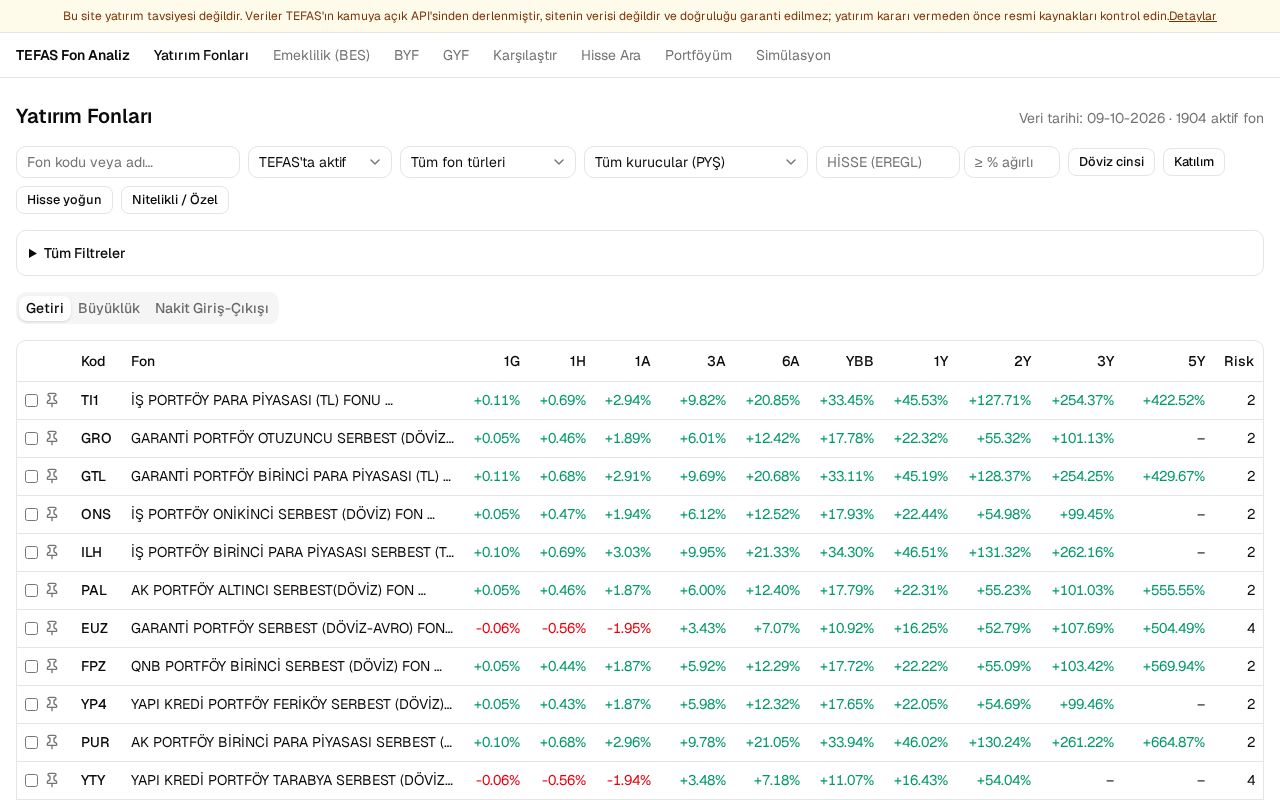Open the Tüm kurucular (PYŞ) dropdown
The height and width of the screenshot is (800, 1280).
(696, 162)
